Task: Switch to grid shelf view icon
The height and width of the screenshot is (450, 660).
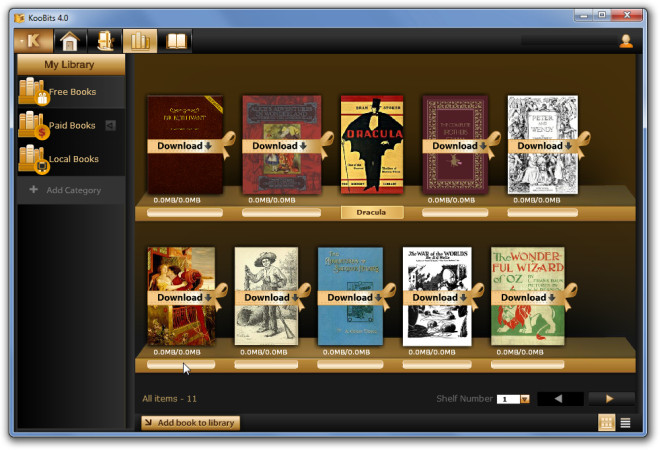Action: click(x=607, y=423)
